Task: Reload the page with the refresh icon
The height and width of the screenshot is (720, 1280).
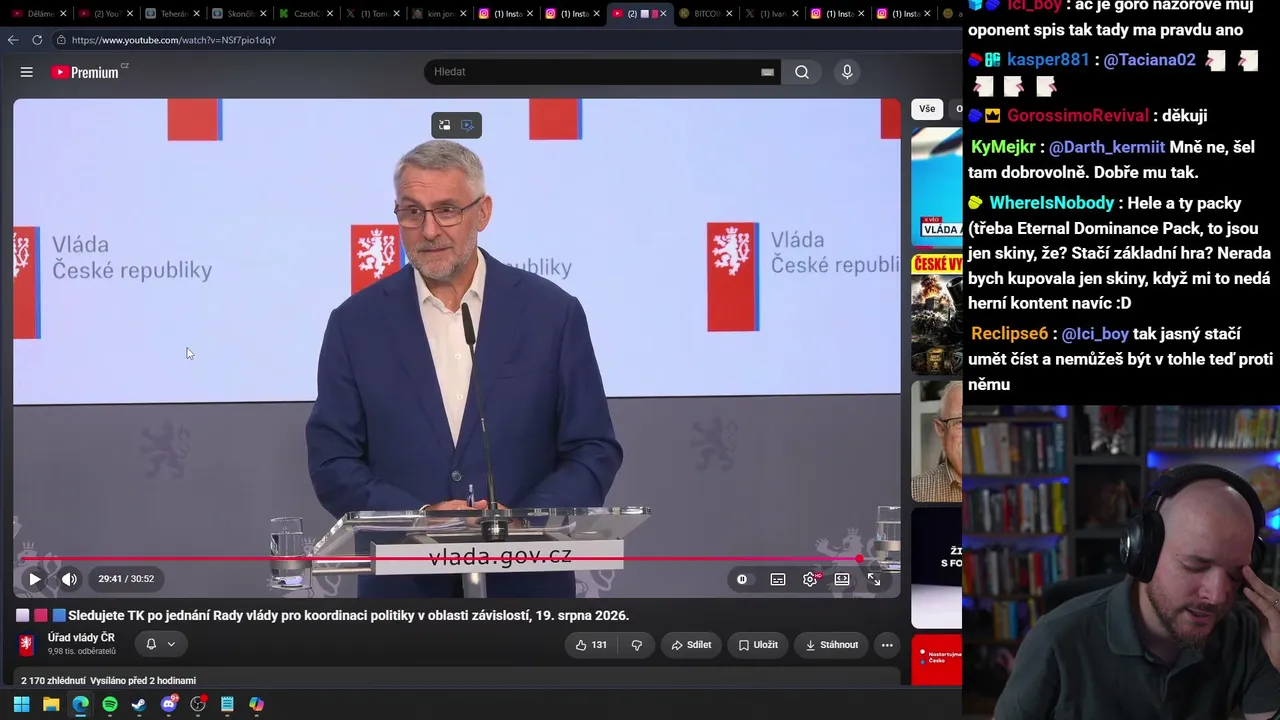Action: tap(37, 40)
